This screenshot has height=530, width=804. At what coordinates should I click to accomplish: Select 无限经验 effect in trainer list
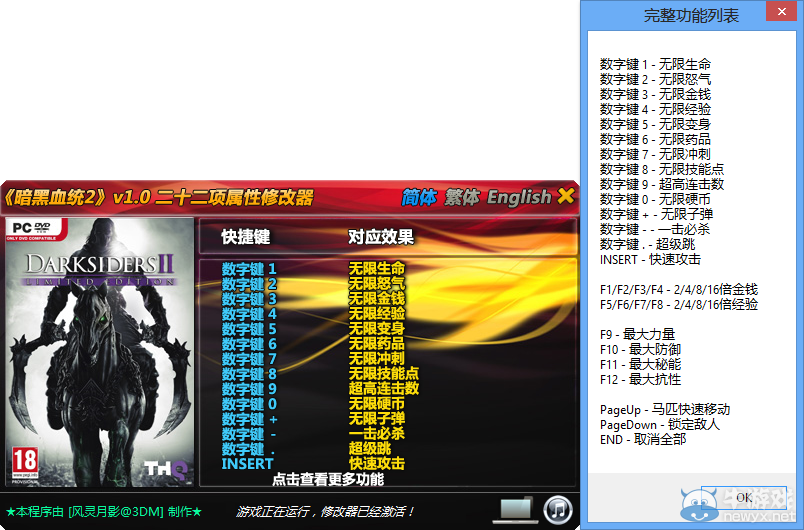(377, 313)
